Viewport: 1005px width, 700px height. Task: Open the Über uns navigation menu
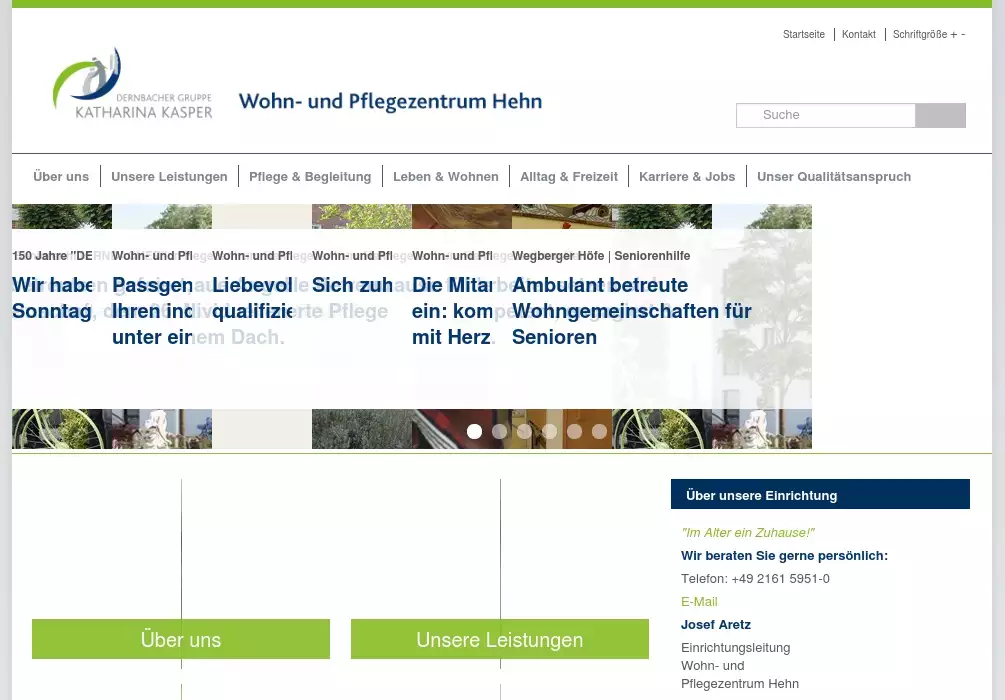[61, 177]
